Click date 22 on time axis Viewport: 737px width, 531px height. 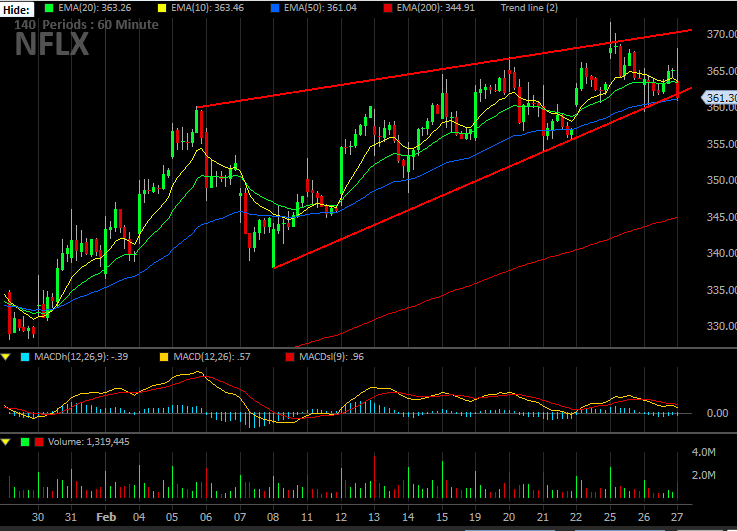[576, 517]
